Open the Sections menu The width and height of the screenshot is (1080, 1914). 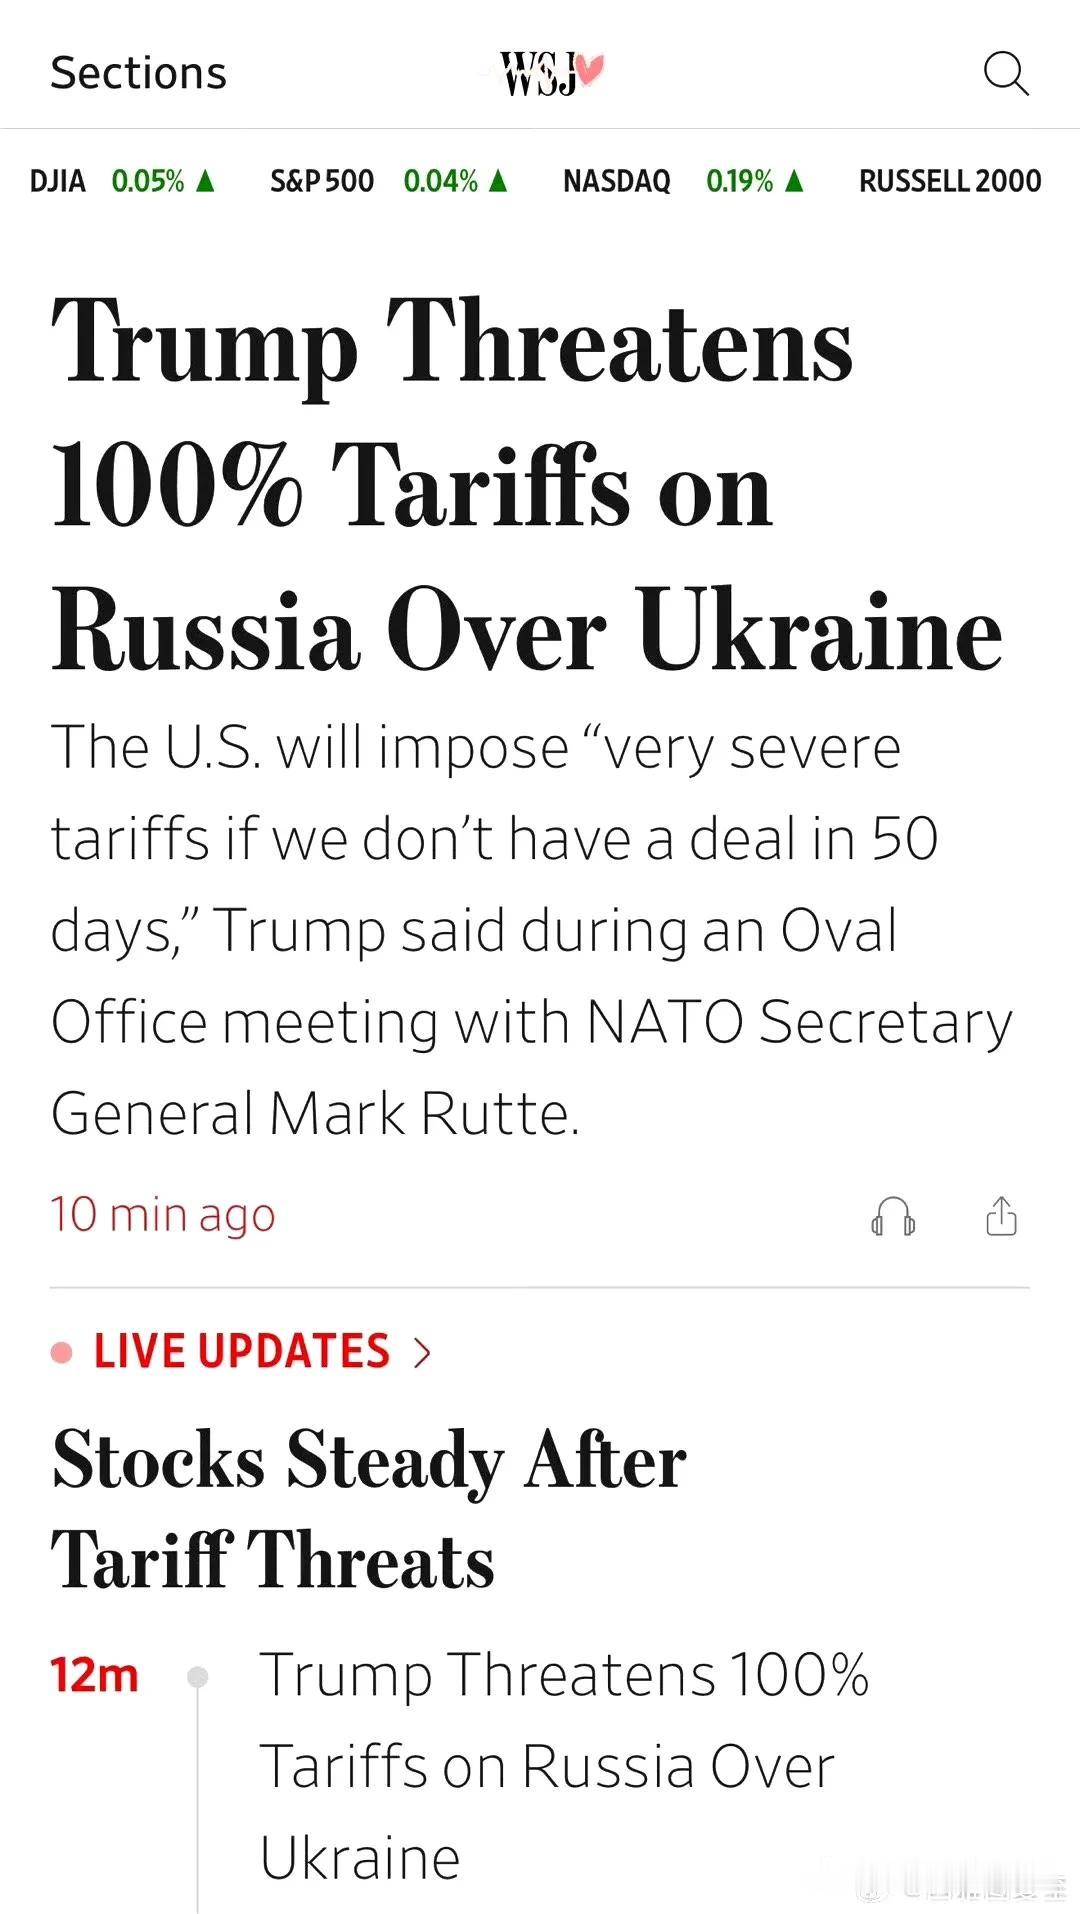click(x=139, y=73)
